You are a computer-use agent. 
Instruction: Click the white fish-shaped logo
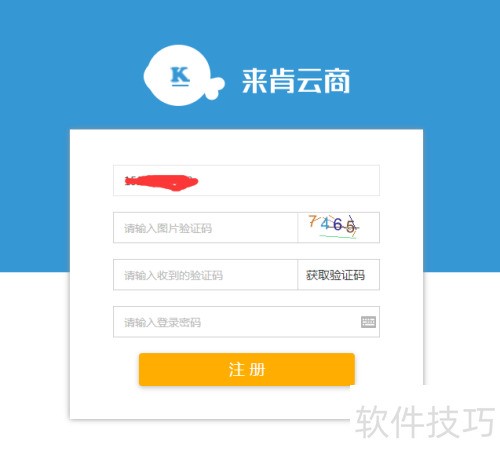tap(183, 75)
